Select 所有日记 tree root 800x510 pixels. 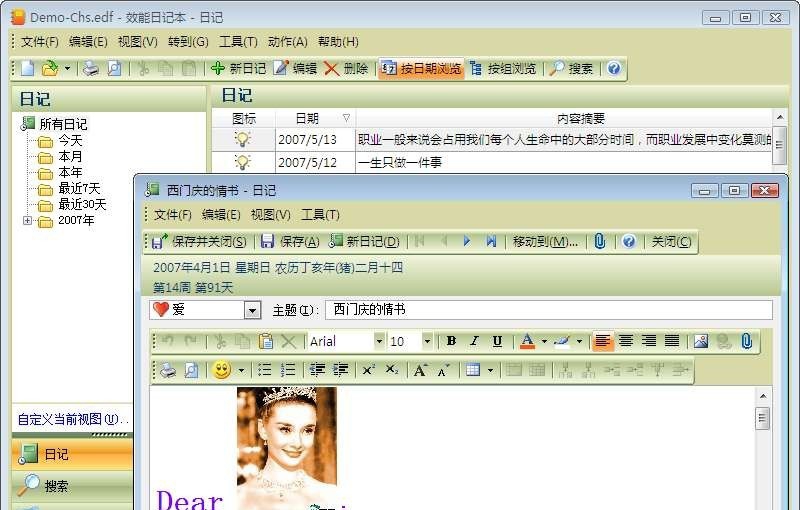point(63,124)
